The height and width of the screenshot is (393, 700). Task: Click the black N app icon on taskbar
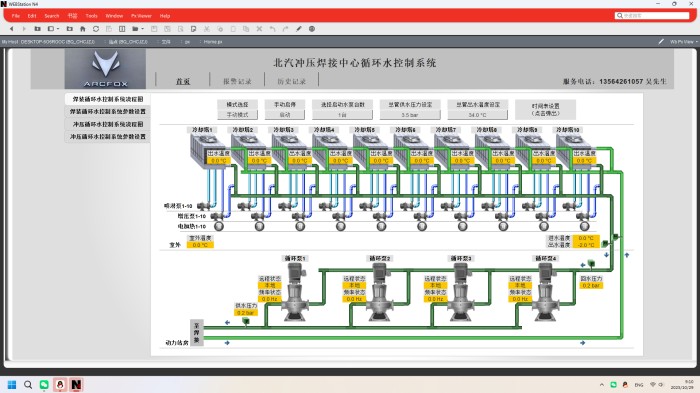(x=76, y=385)
